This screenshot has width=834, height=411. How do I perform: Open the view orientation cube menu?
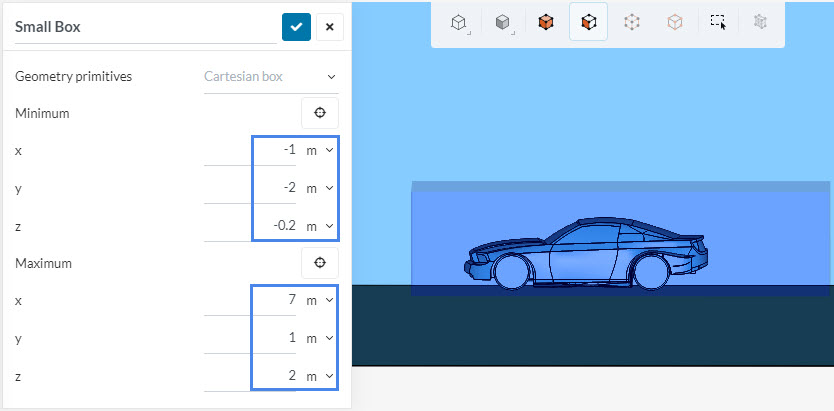pyautogui.click(x=459, y=22)
